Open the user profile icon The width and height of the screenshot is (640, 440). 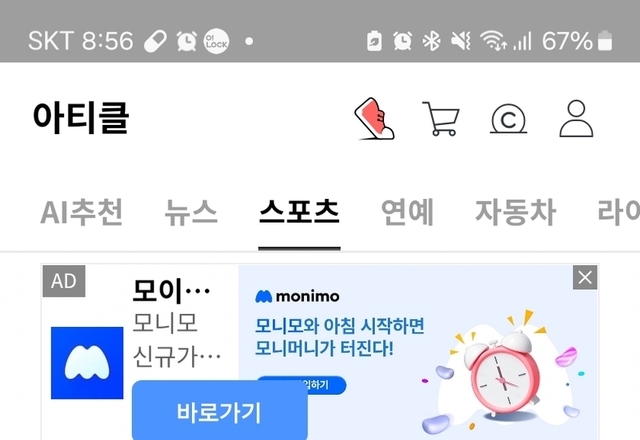[576, 118]
